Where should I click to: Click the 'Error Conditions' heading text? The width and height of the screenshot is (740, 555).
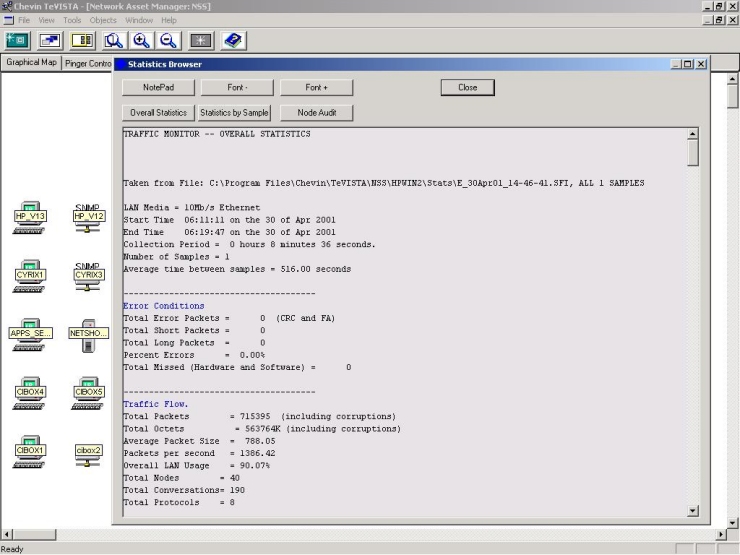(164, 306)
